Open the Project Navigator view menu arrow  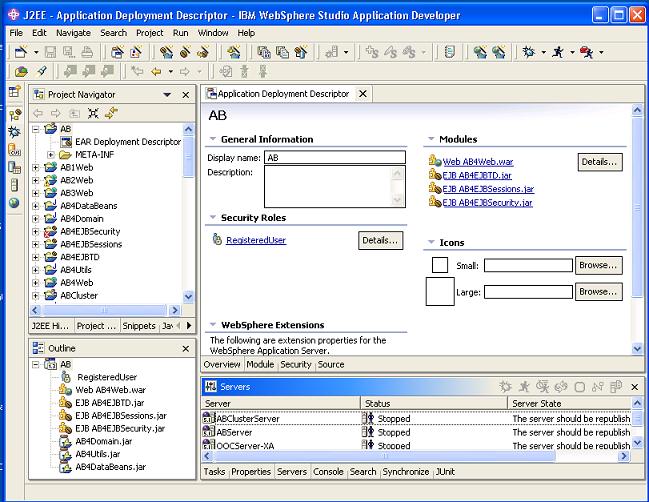(x=167, y=95)
